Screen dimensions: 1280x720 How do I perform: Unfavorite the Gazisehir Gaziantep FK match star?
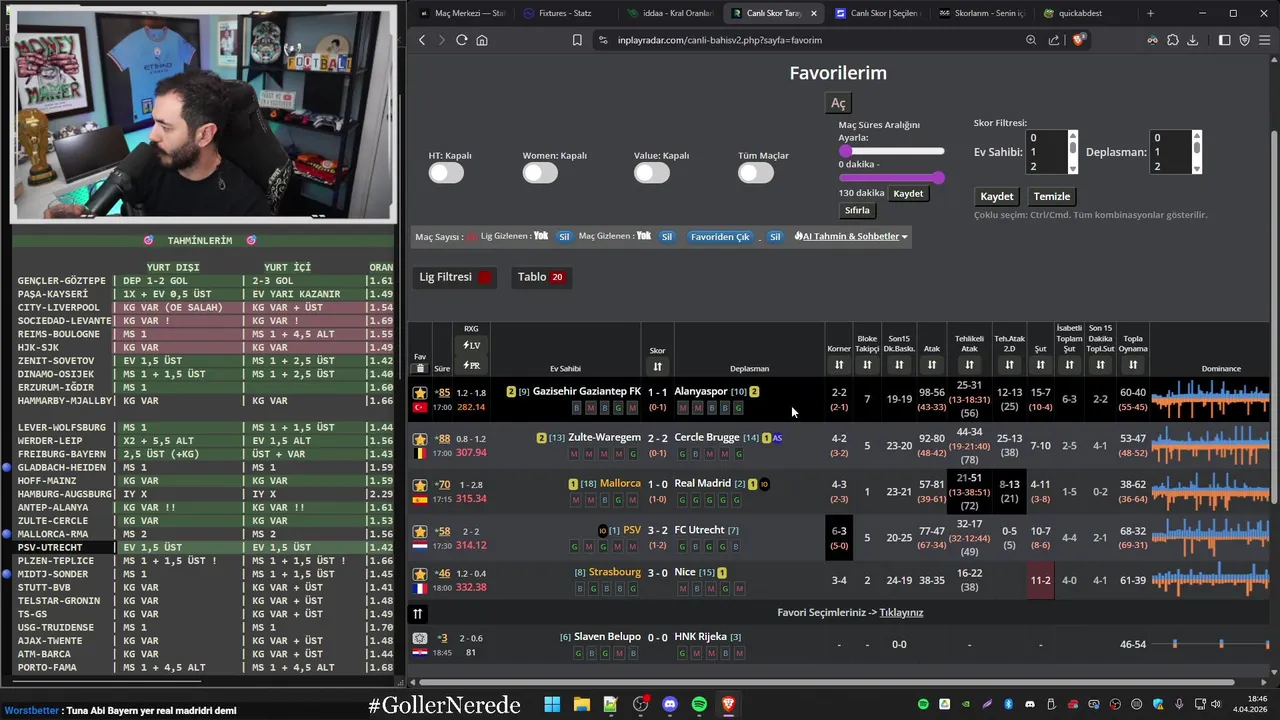click(x=420, y=393)
